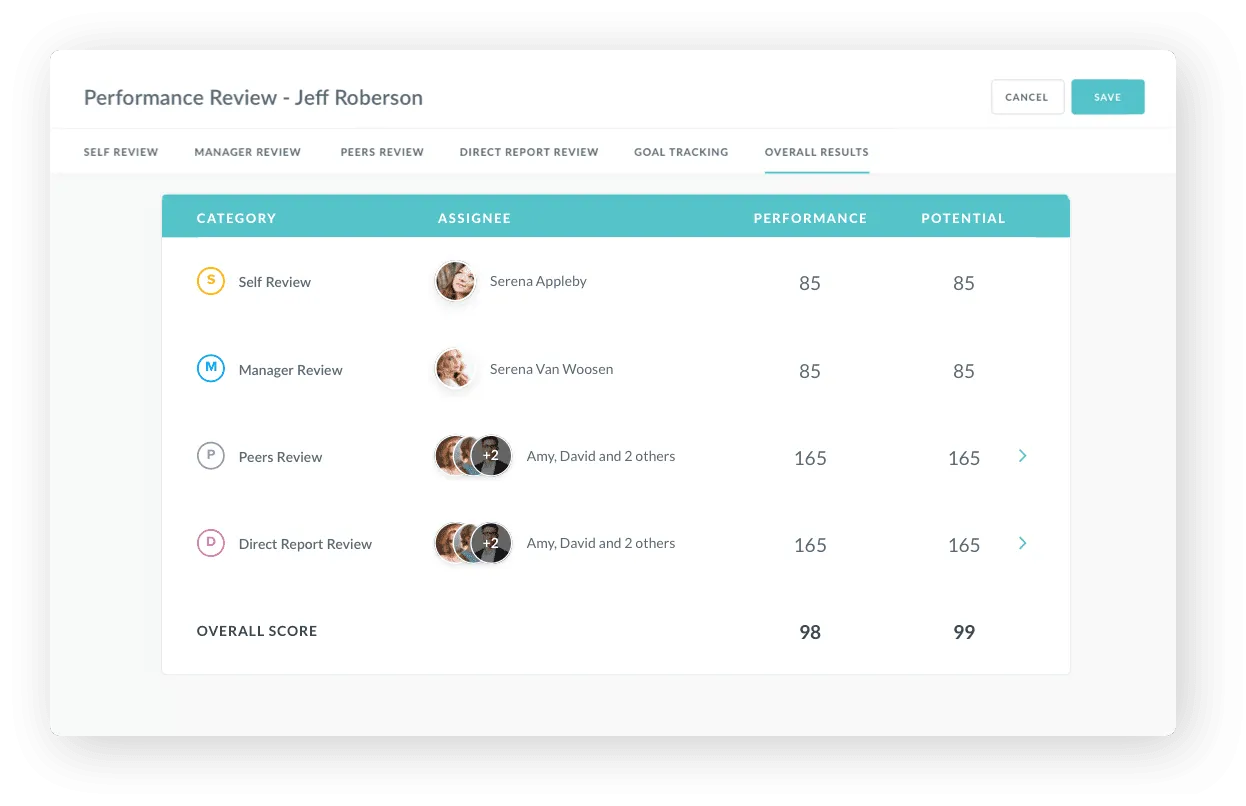
Task: Click 'Amy, David and 2 others' in Peers row
Action: tap(601, 456)
